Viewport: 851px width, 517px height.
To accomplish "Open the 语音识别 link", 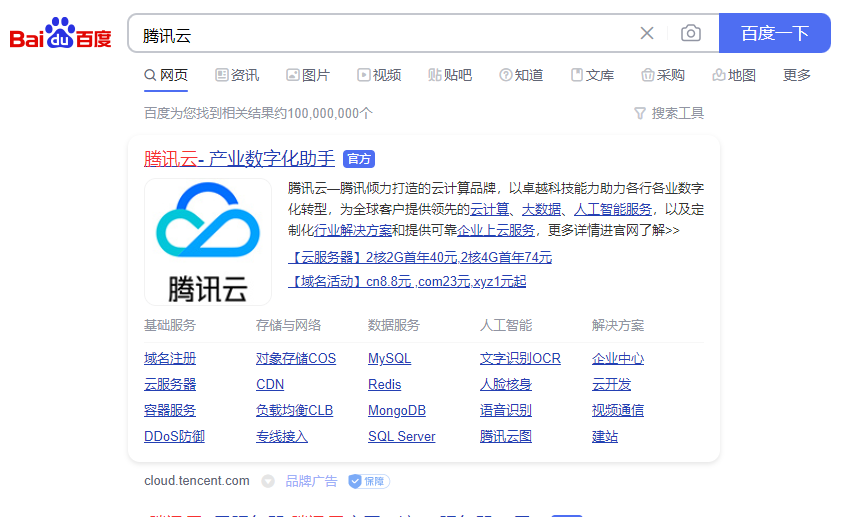I will (x=506, y=411).
